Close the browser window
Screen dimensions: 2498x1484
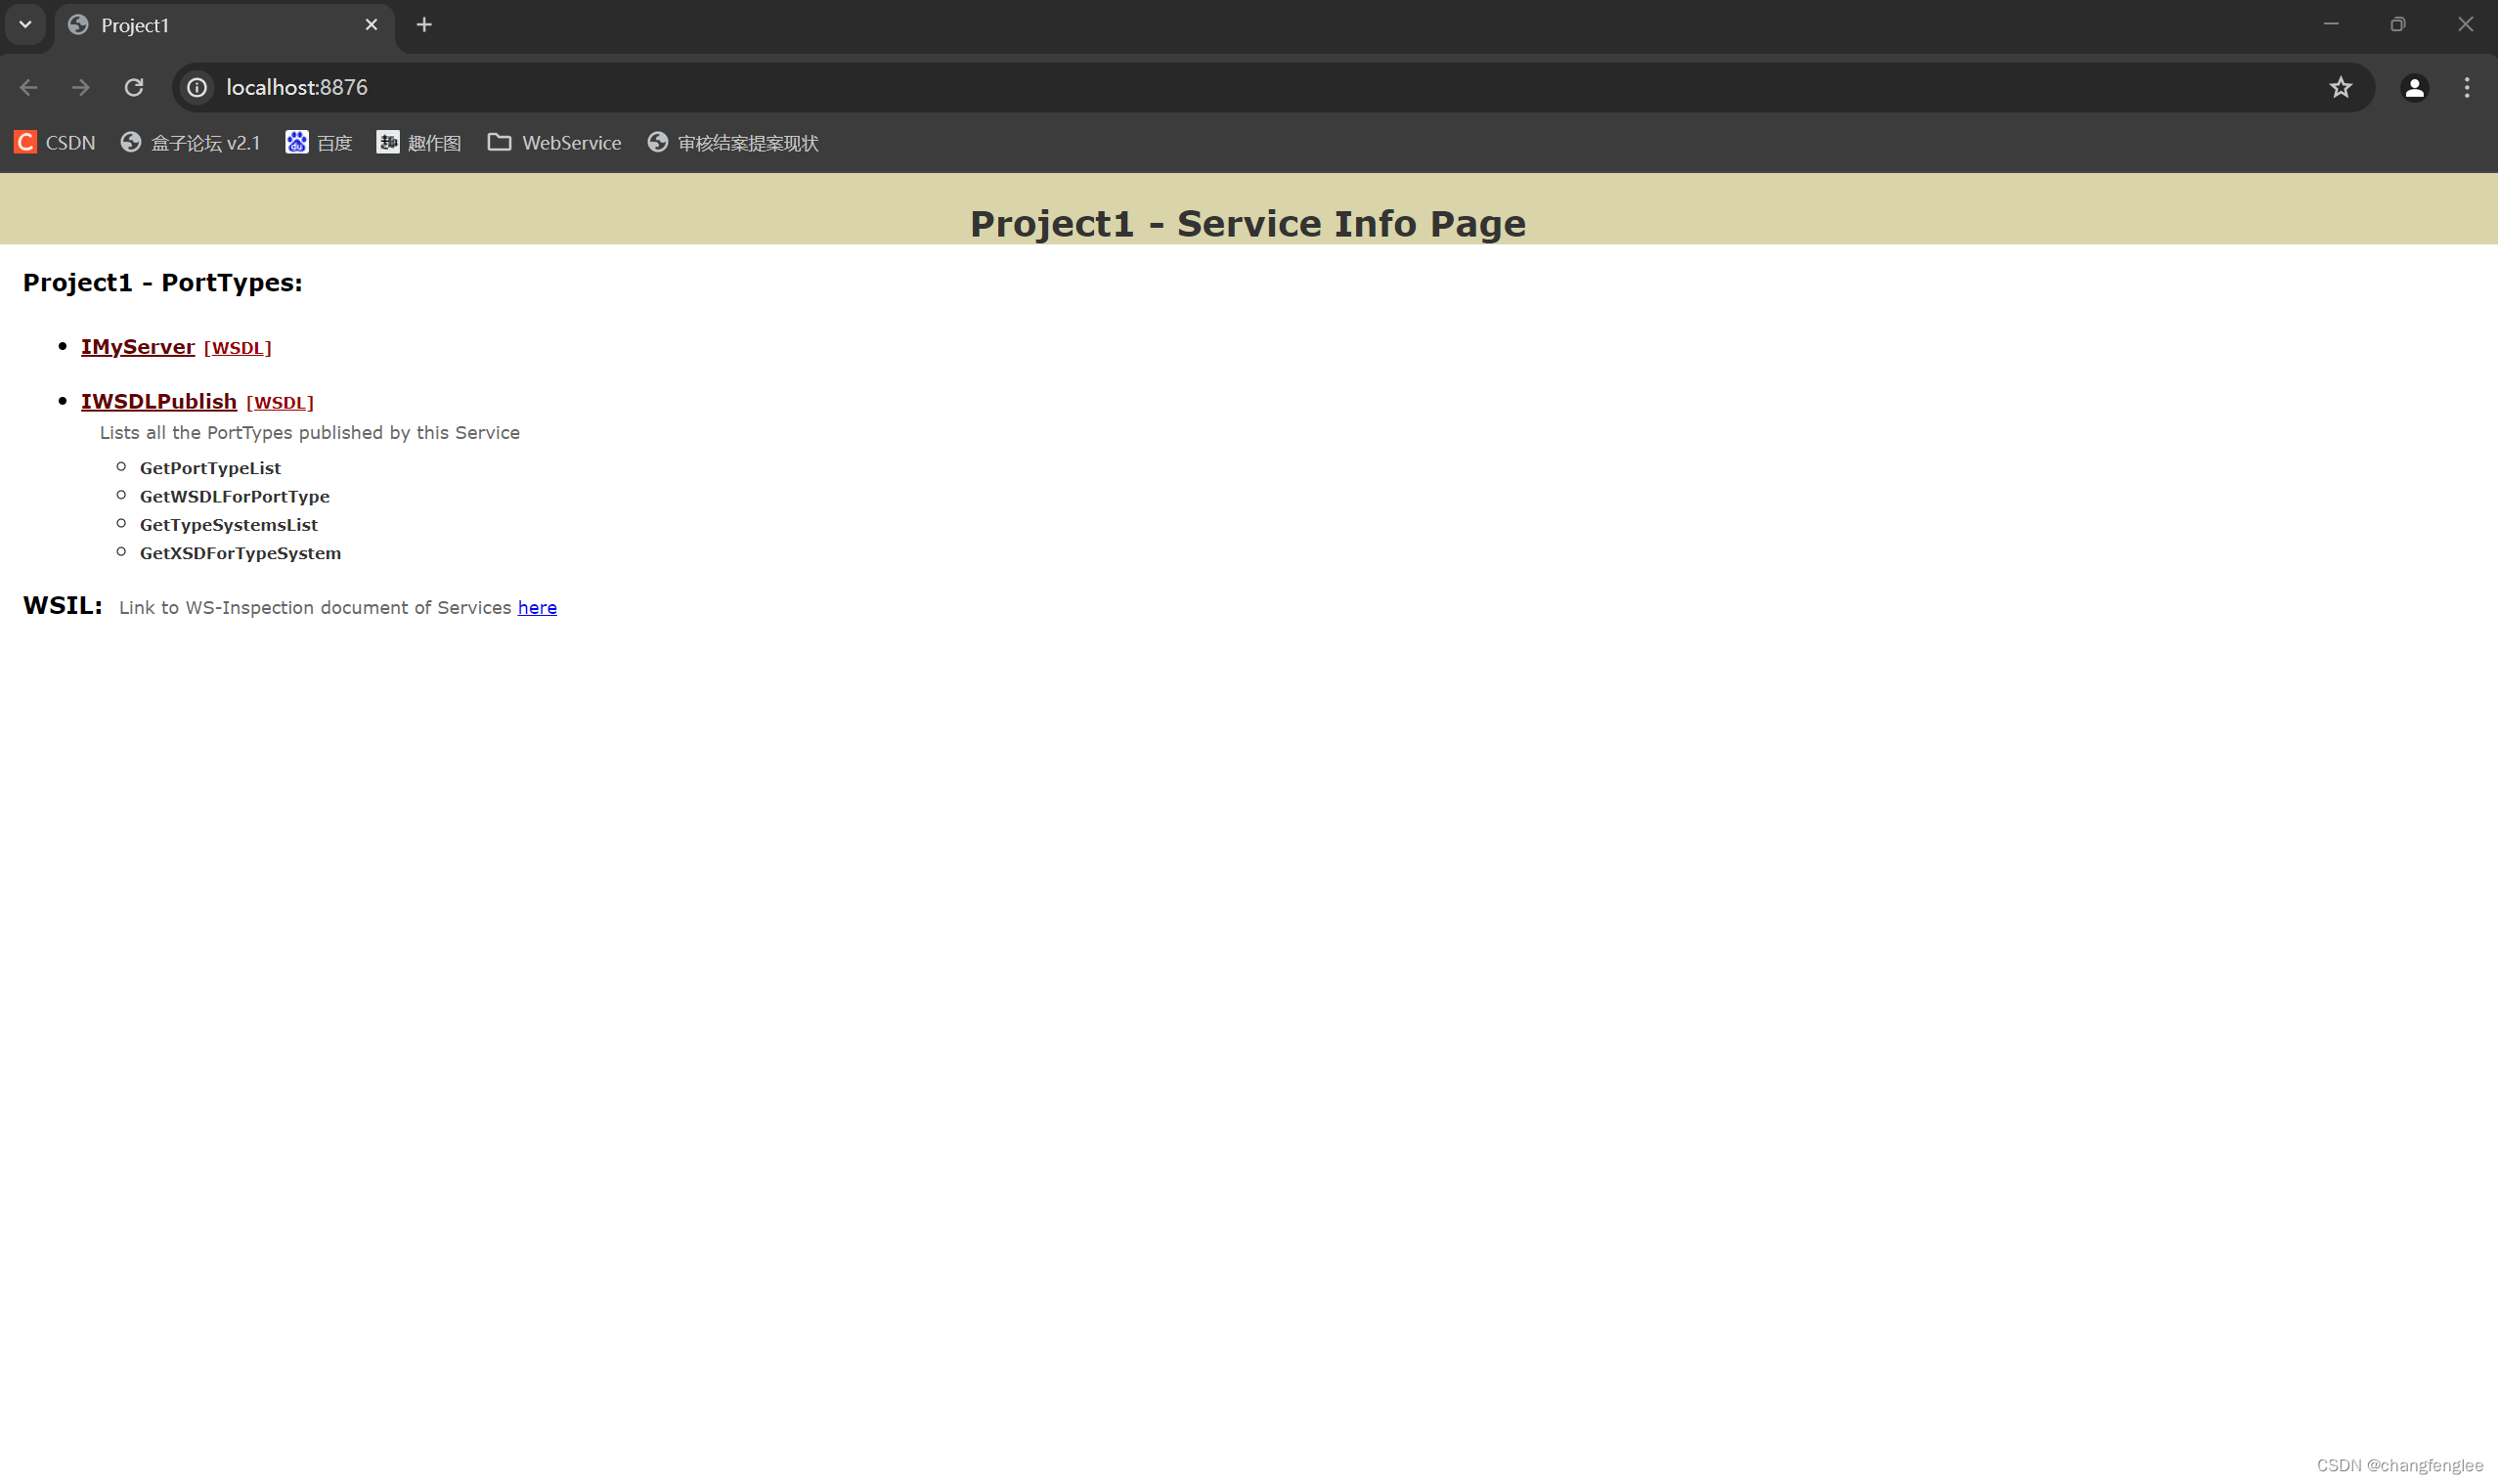coord(2465,24)
